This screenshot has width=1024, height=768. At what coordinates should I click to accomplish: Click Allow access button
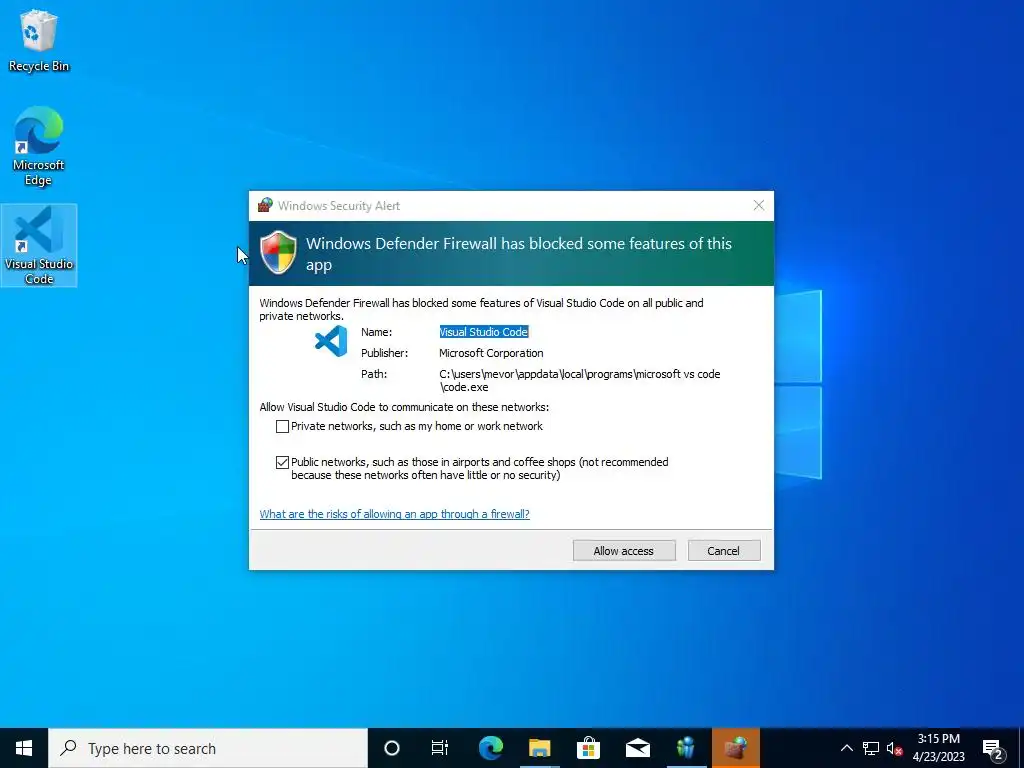pyautogui.click(x=624, y=551)
